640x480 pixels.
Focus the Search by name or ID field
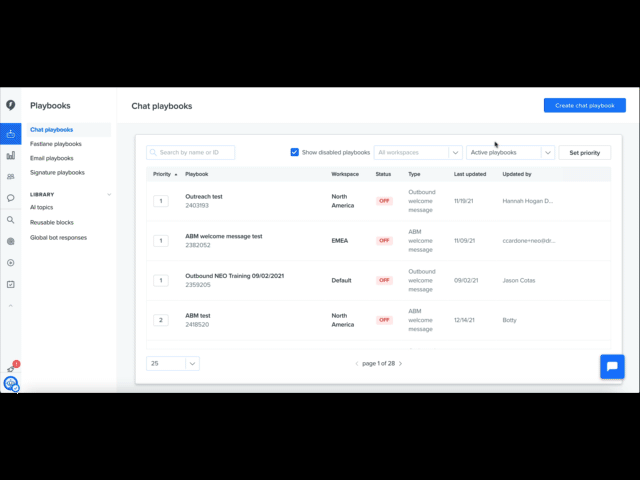(191, 153)
